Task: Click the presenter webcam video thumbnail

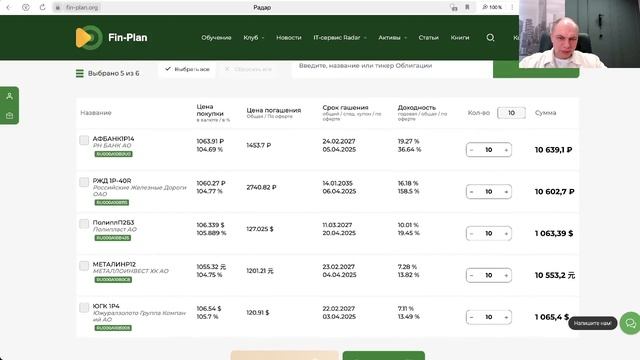Action: 580,33
